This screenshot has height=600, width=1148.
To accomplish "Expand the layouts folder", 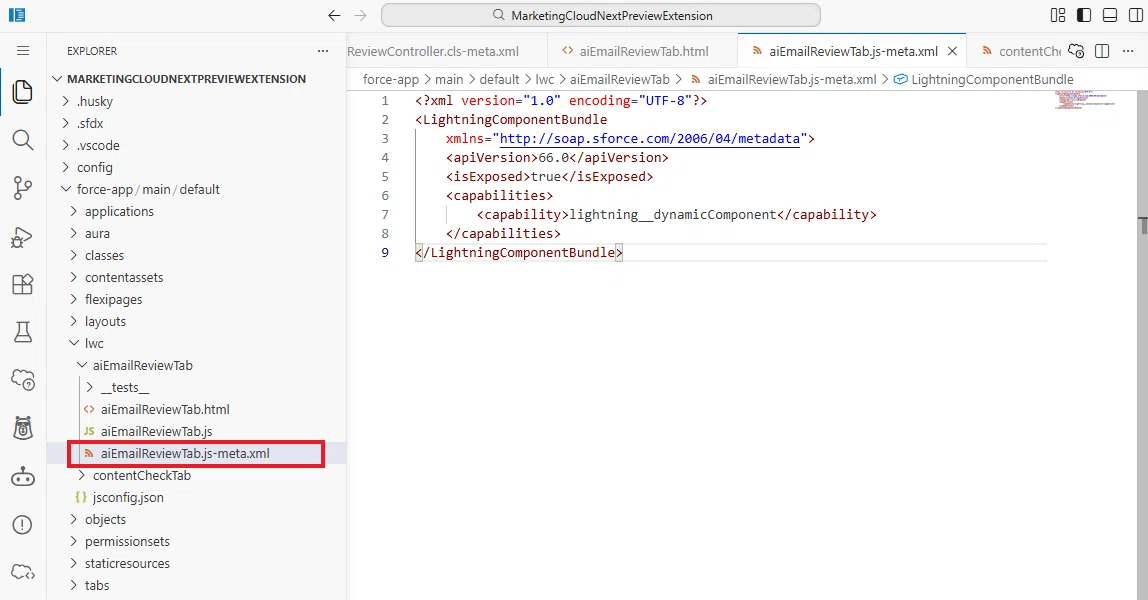I will 196,320.
